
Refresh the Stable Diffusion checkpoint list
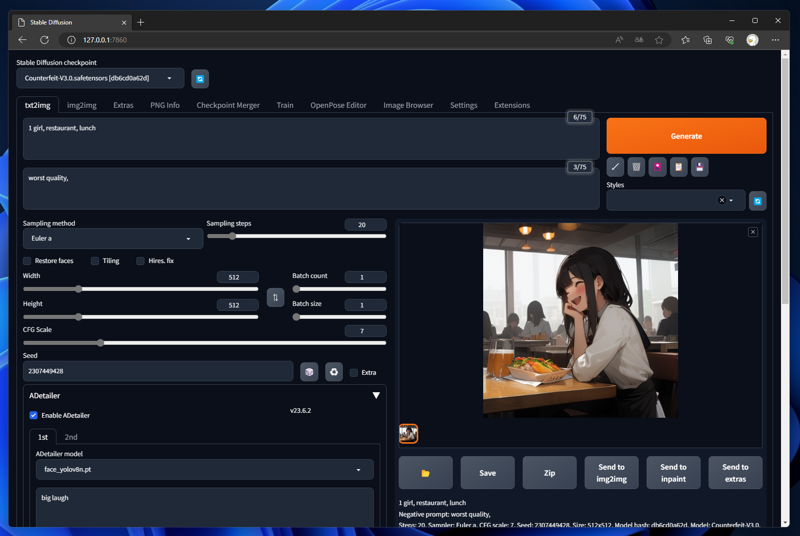coord(200,79)
